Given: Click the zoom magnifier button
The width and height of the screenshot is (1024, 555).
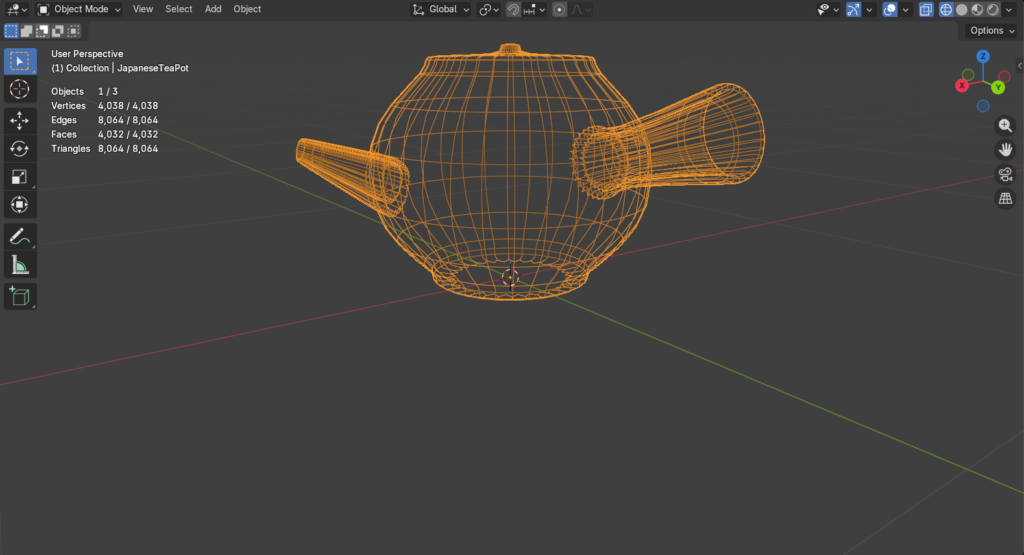Looking at the screenshot, I should point(1005,126).
